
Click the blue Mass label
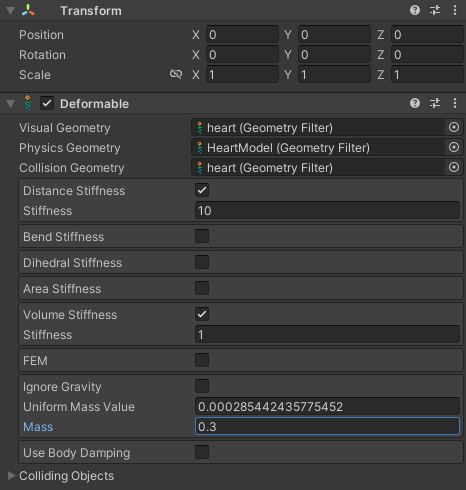click(x=38, y=427)
